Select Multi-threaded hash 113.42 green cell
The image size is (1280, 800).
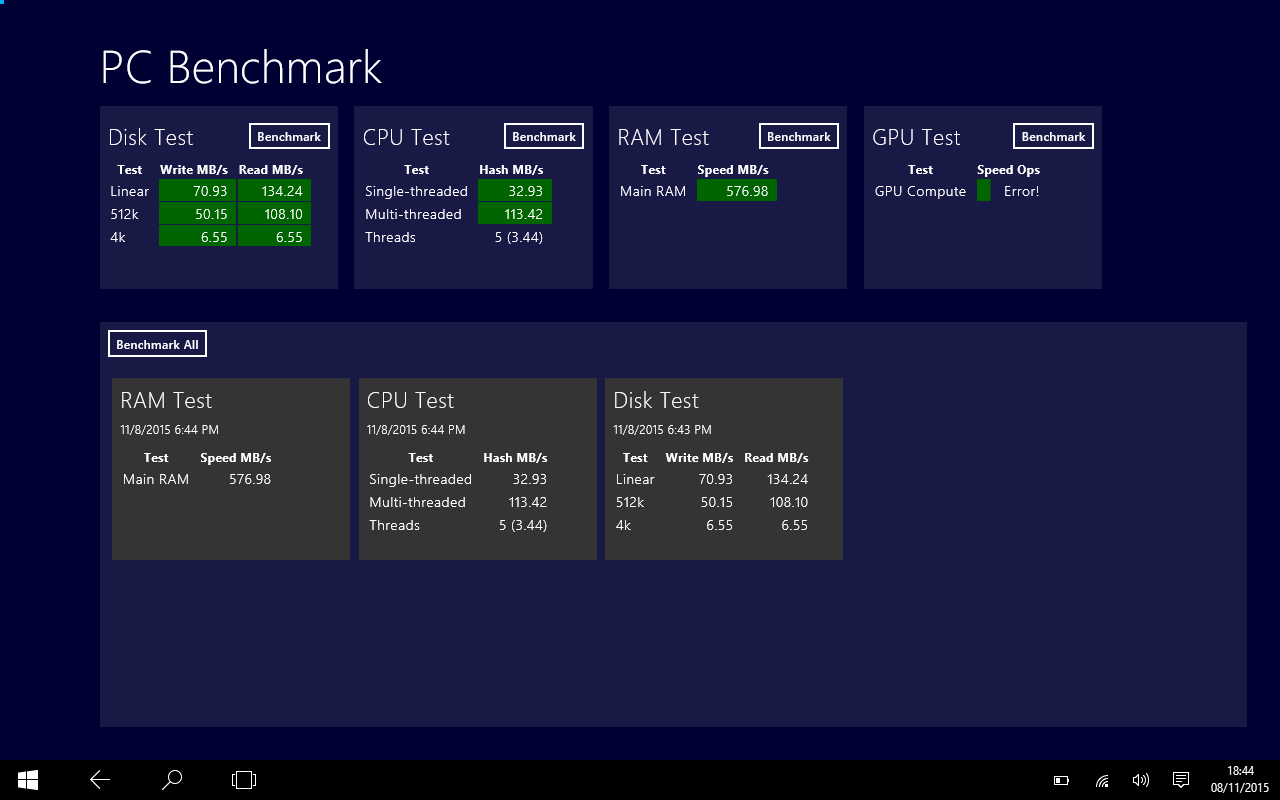point(515,214)
